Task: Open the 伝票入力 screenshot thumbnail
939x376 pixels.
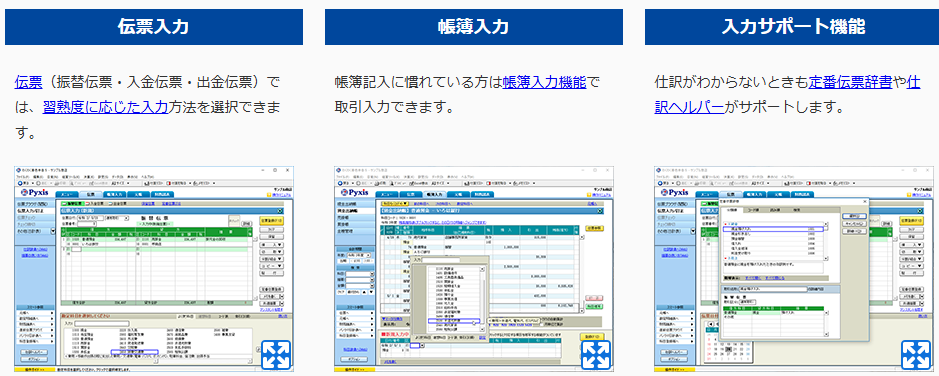Action: [x=154, y=269]
